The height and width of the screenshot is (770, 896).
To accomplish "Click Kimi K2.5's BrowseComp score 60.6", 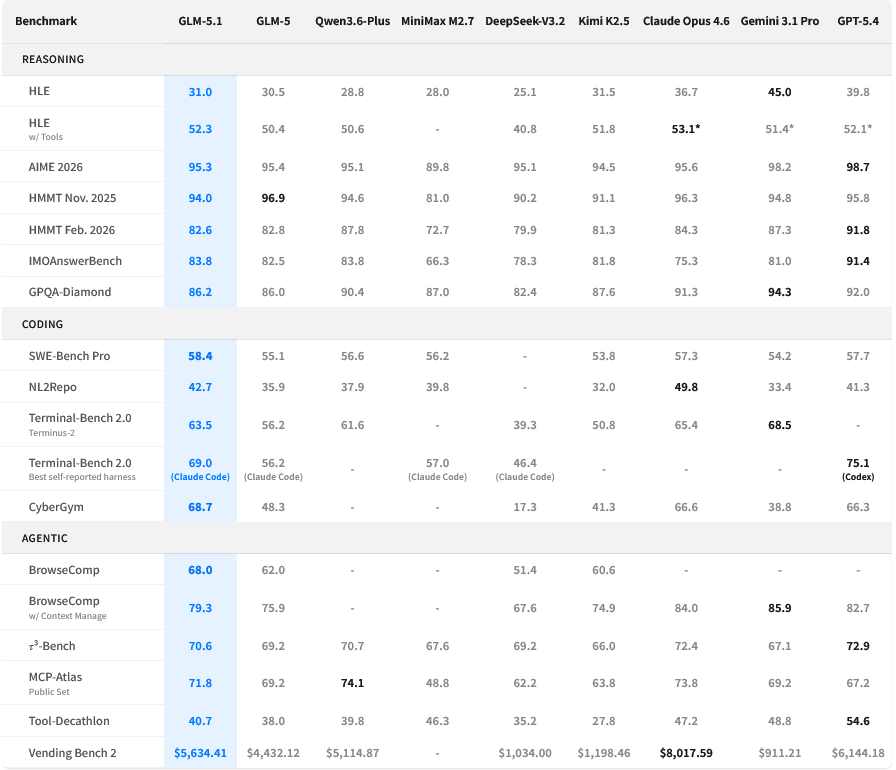I will tap(603, 570).
